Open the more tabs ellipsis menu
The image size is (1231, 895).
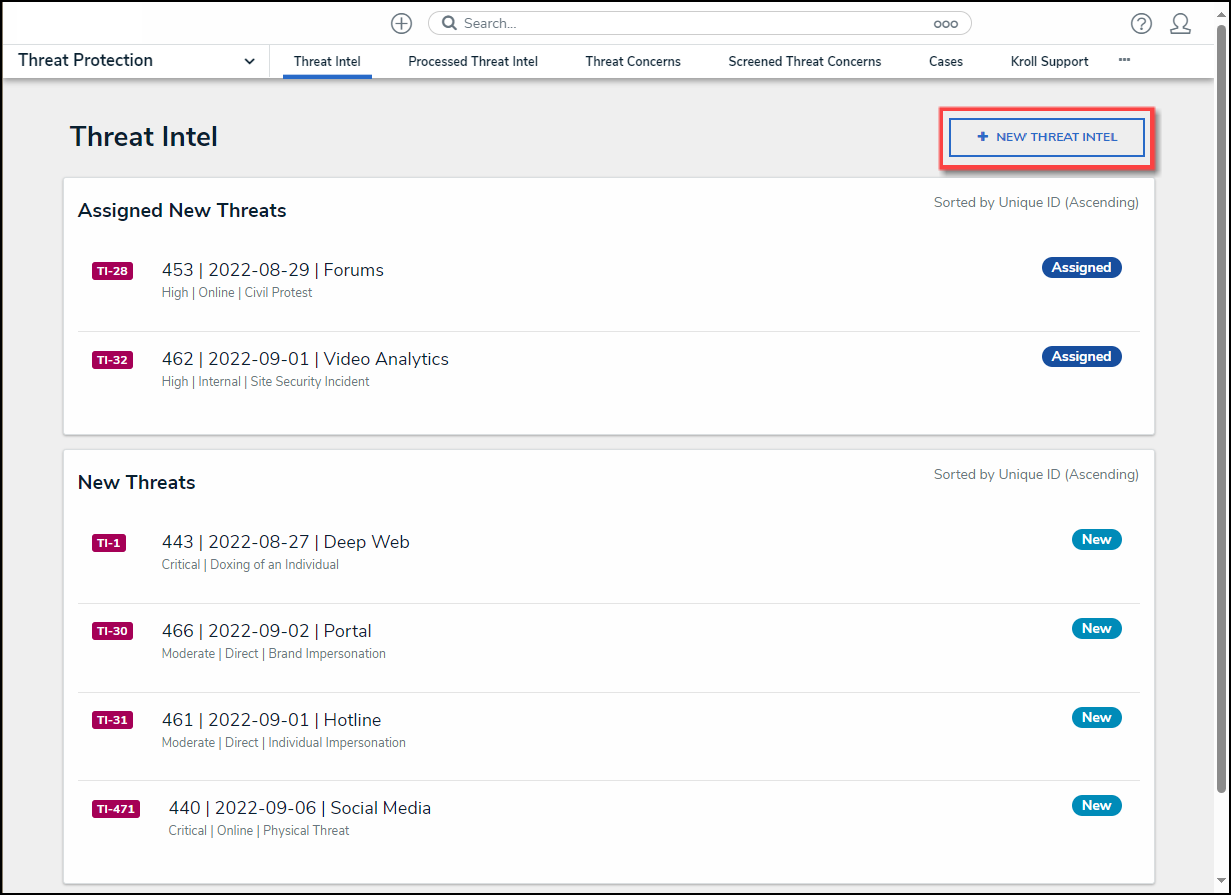[x=1124, y=60]
